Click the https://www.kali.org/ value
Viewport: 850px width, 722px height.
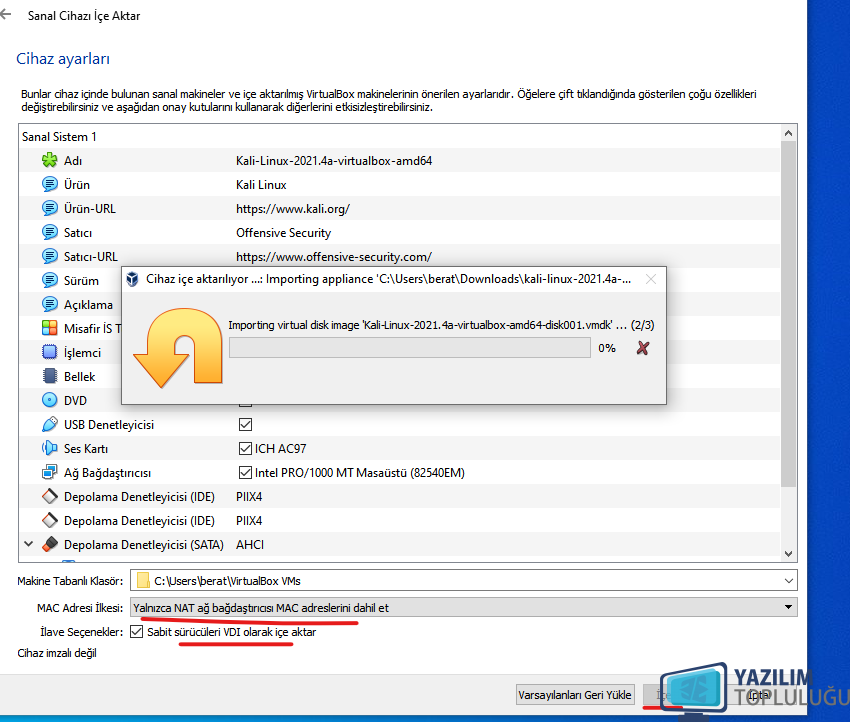pos(293,209)
